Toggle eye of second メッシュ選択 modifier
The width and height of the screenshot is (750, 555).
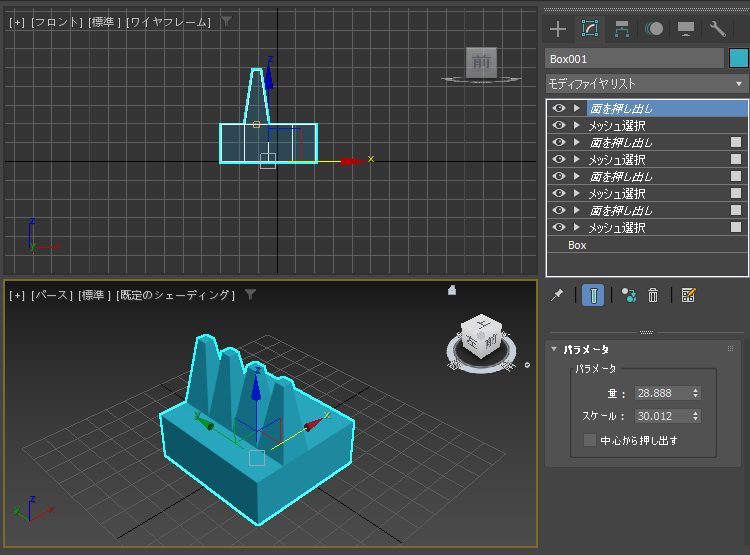tap(559, 159)
